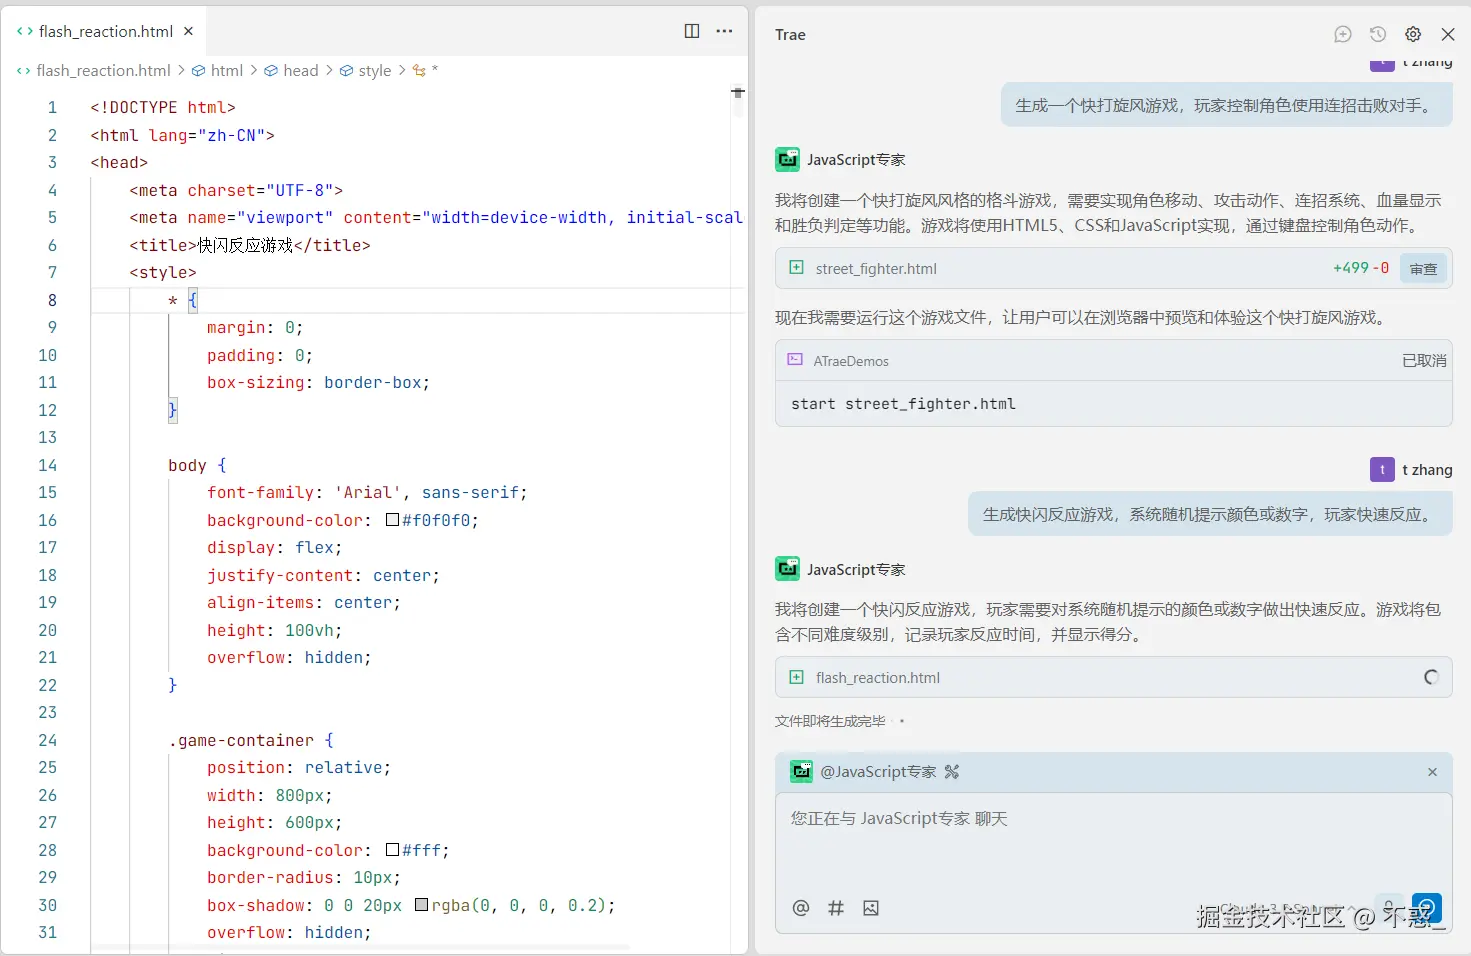Open Trae chat settings gear
Screen dimensions: 1471x956
[1413, 34]
